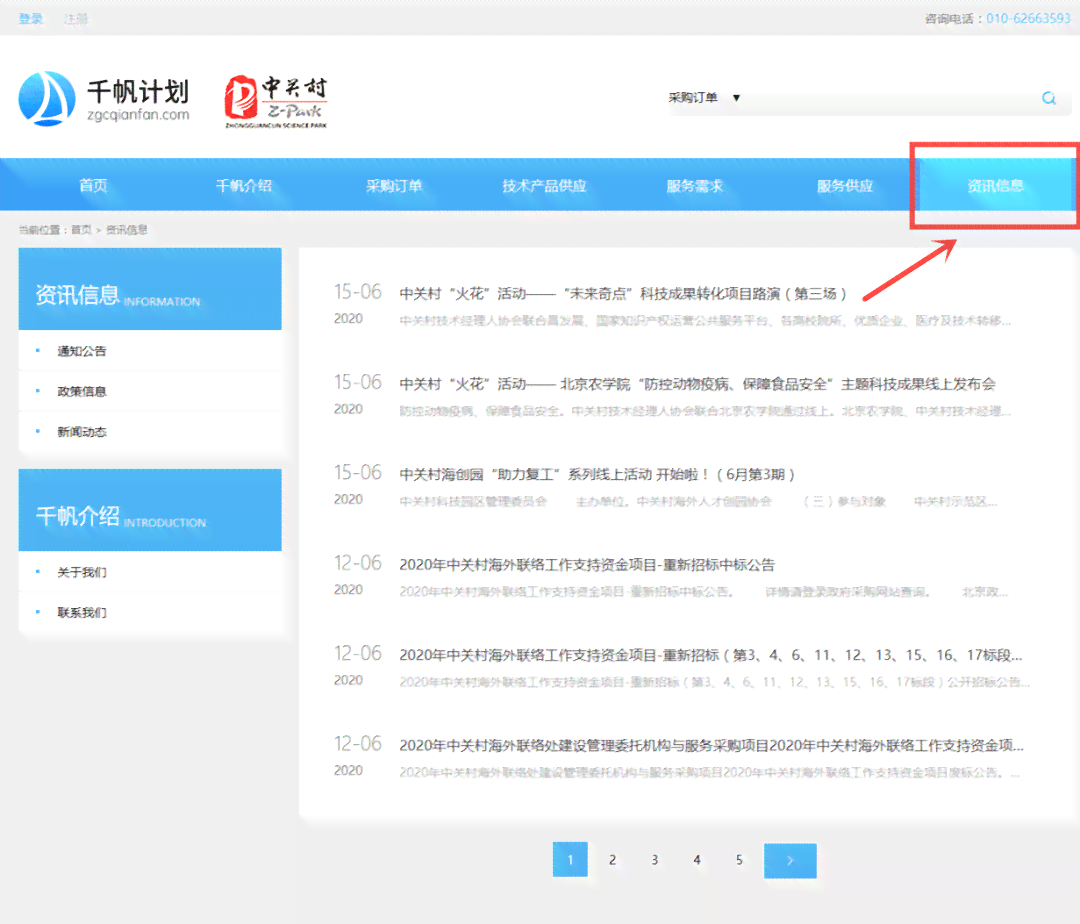Select pagination page 1
Image resolution: width=1080 pixels, height=924 pixels.
[x=570, y=859]
